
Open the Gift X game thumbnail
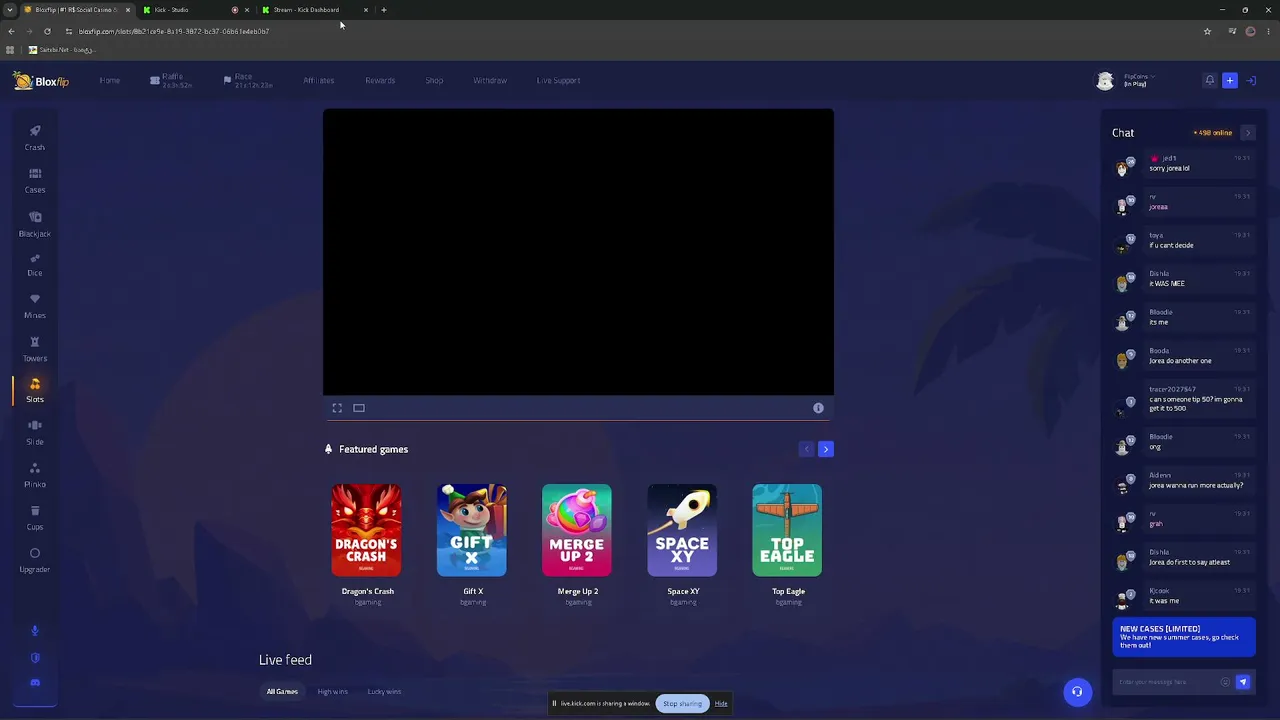[x=472, y=530]
